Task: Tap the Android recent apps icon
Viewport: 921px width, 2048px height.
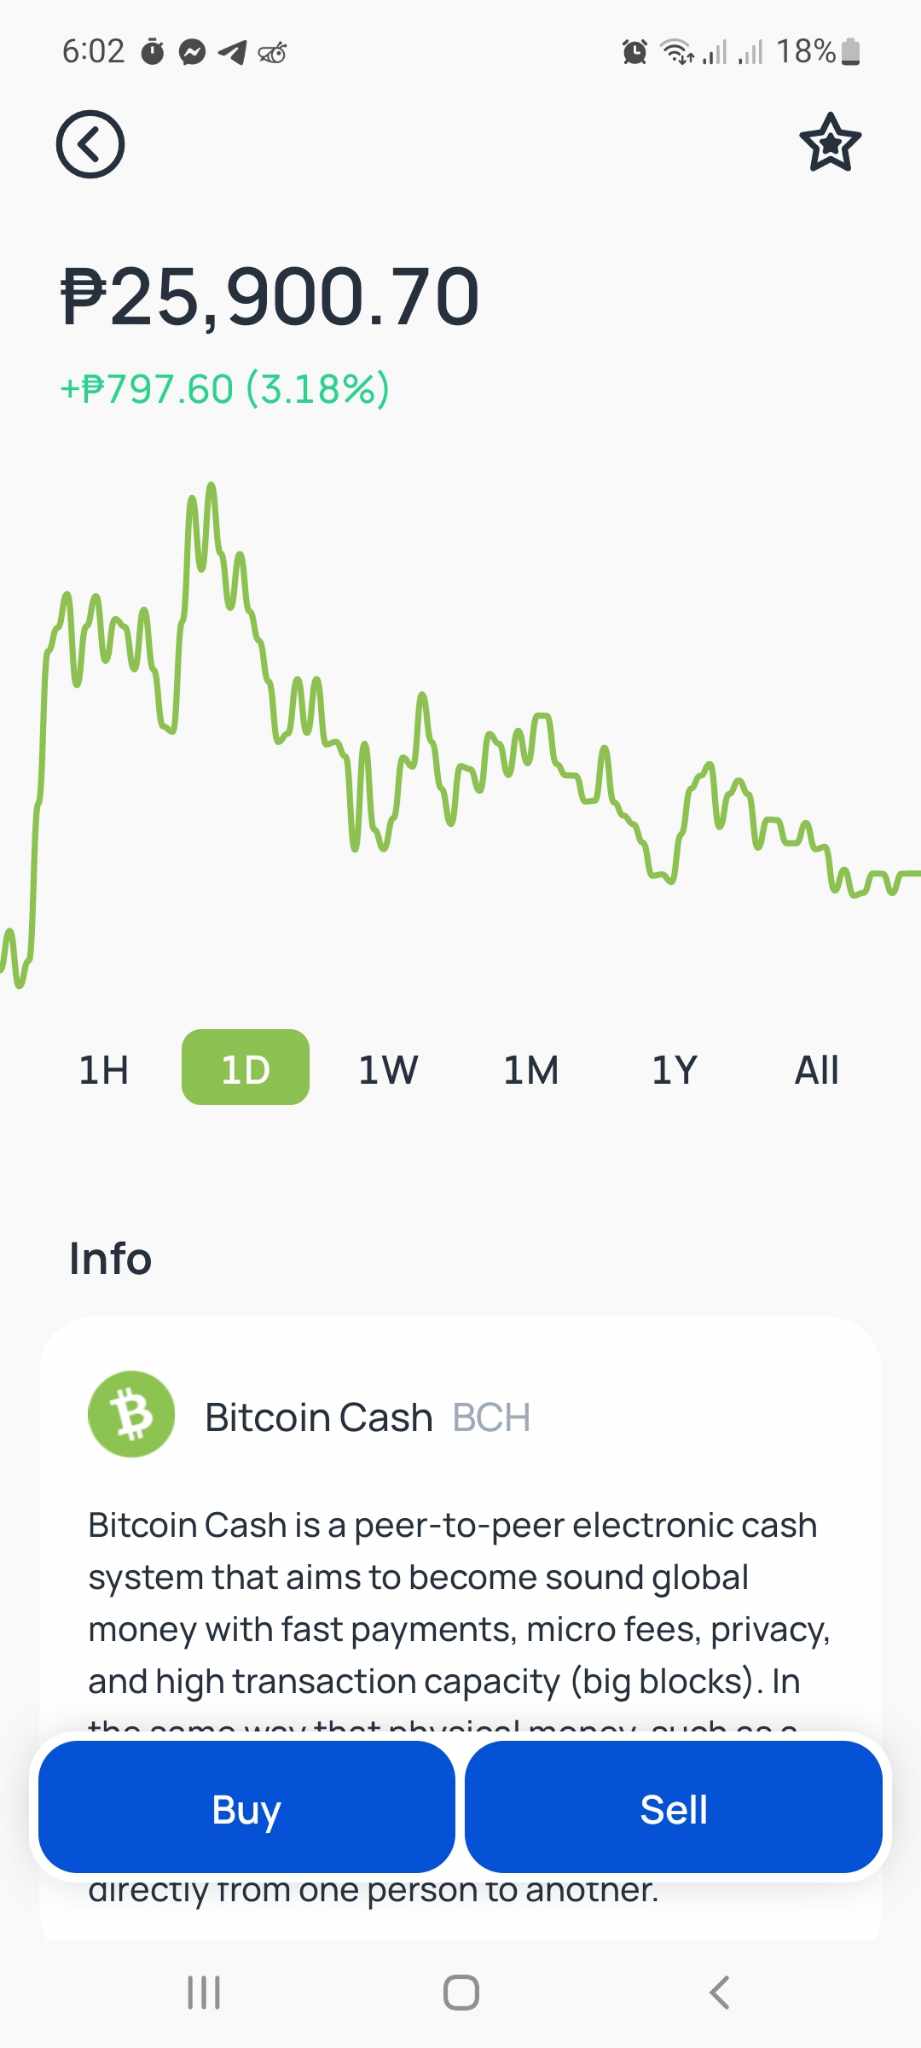Action: [x=204, y=1992]
